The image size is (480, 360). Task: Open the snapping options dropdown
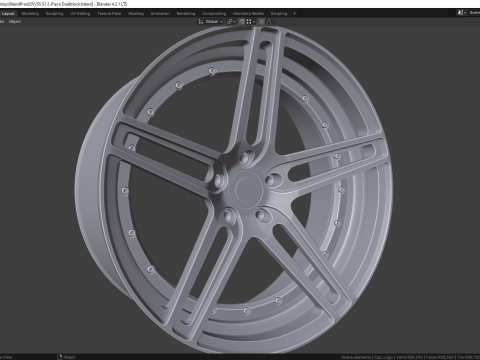(x=251, y=22)
